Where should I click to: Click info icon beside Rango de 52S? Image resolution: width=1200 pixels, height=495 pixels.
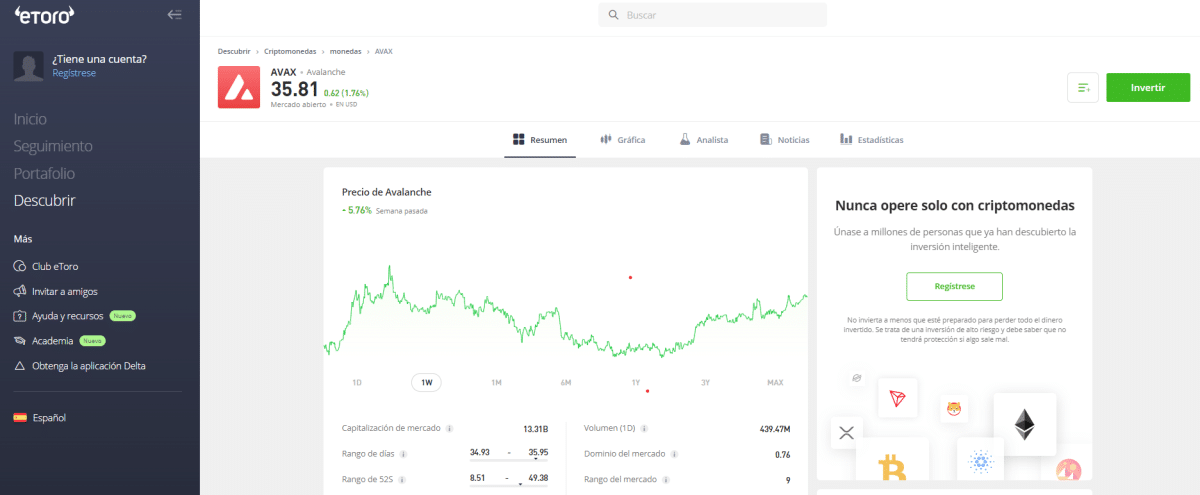[x=402, y=480]
